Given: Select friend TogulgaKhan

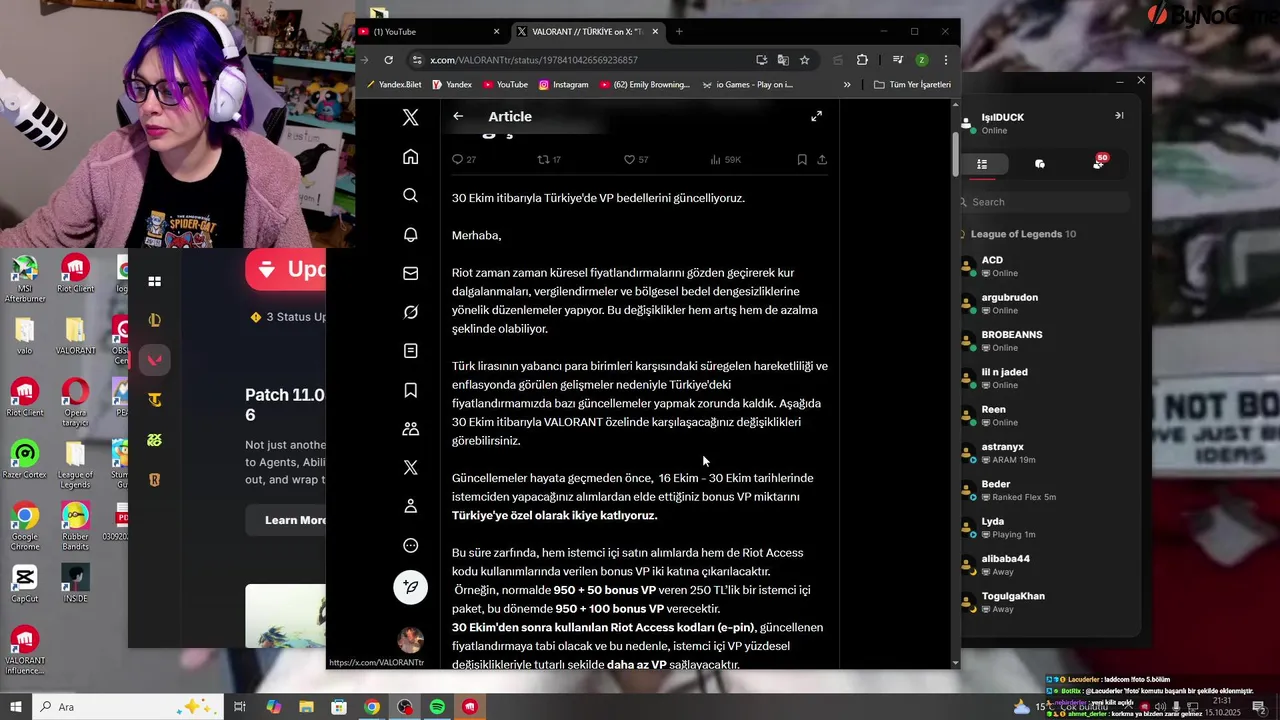Looking at the screenshot, I should [1045, 602].
